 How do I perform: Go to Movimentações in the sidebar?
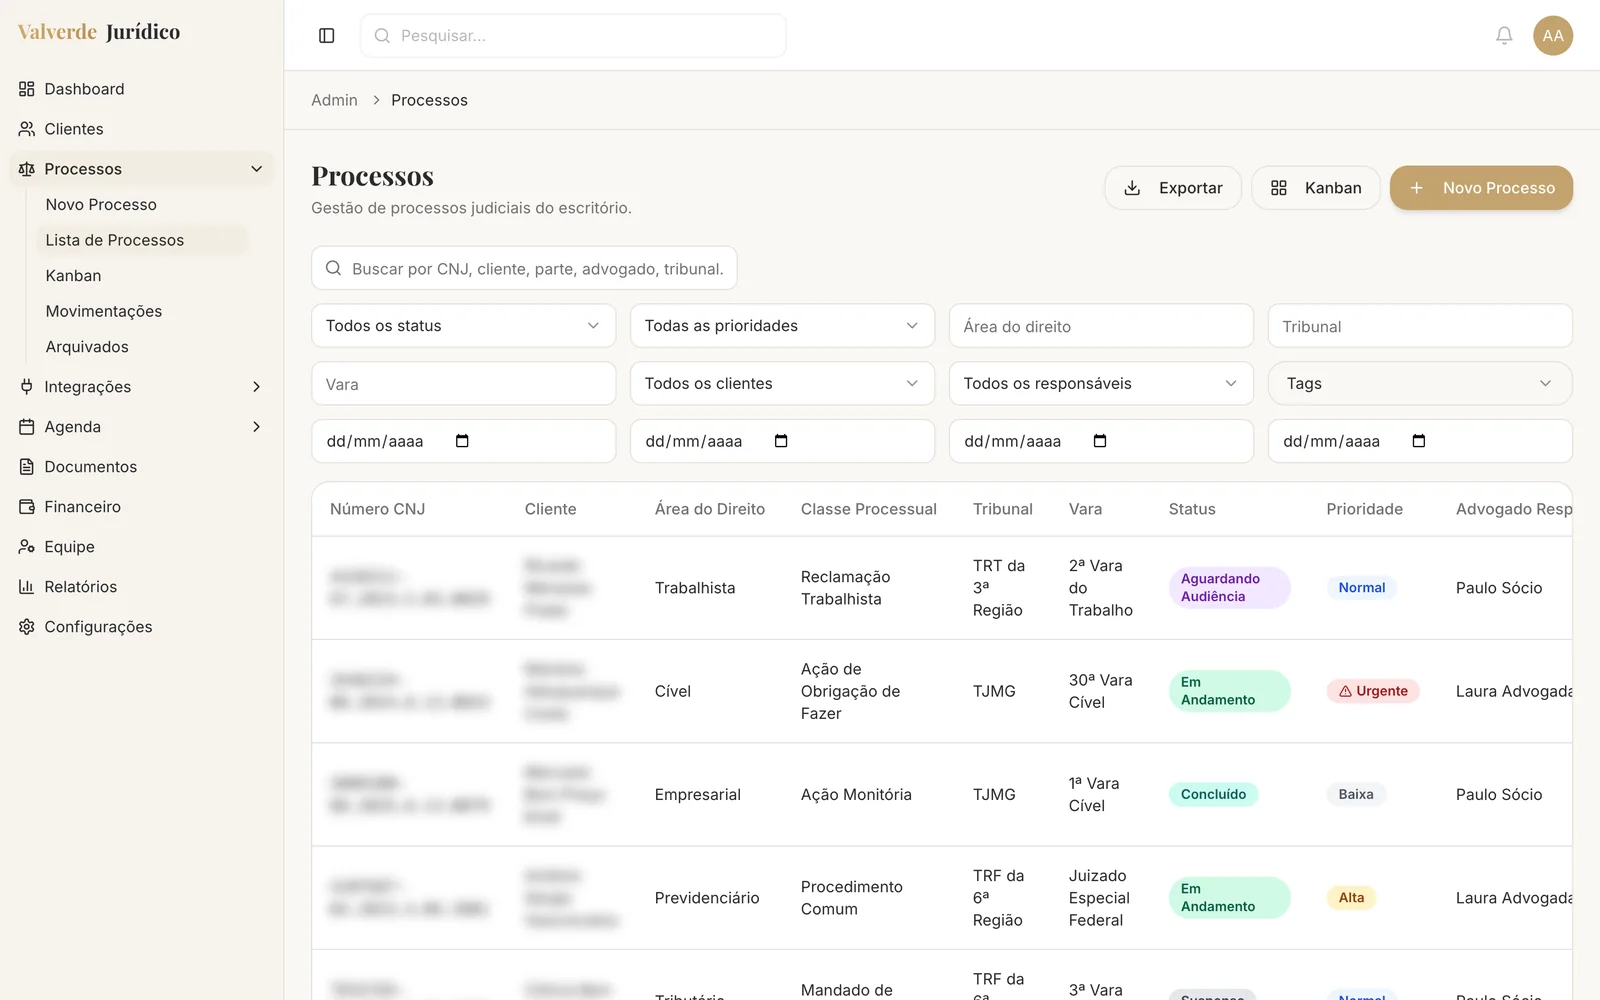pyautogui.click(x=104, y=311)
